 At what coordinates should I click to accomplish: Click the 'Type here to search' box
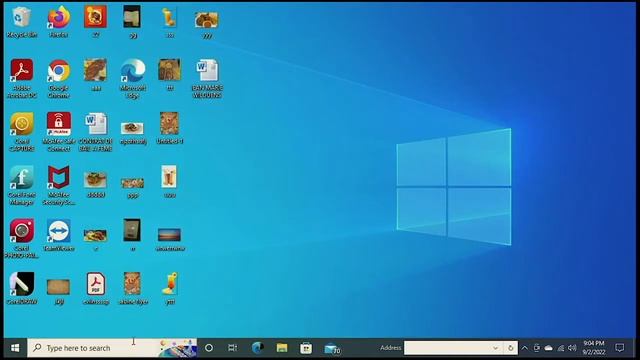coord(112,348)
